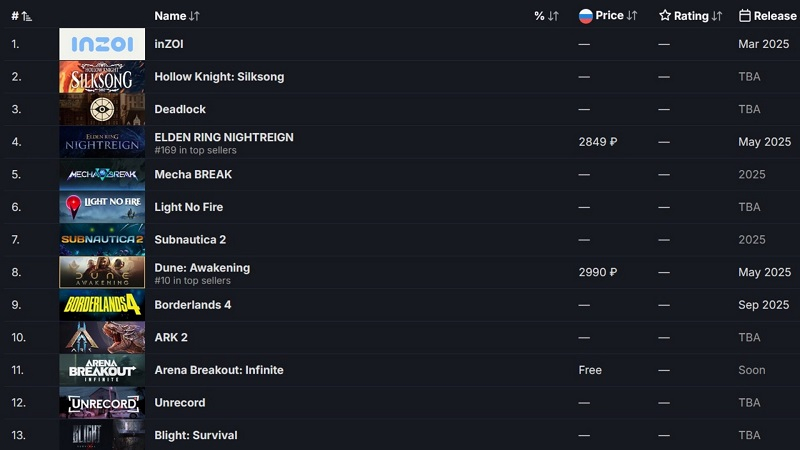Click the Mecha BREAK game title
Viewport: 800px width, 450px height.
pyautogui.click(x=193, y=175)
